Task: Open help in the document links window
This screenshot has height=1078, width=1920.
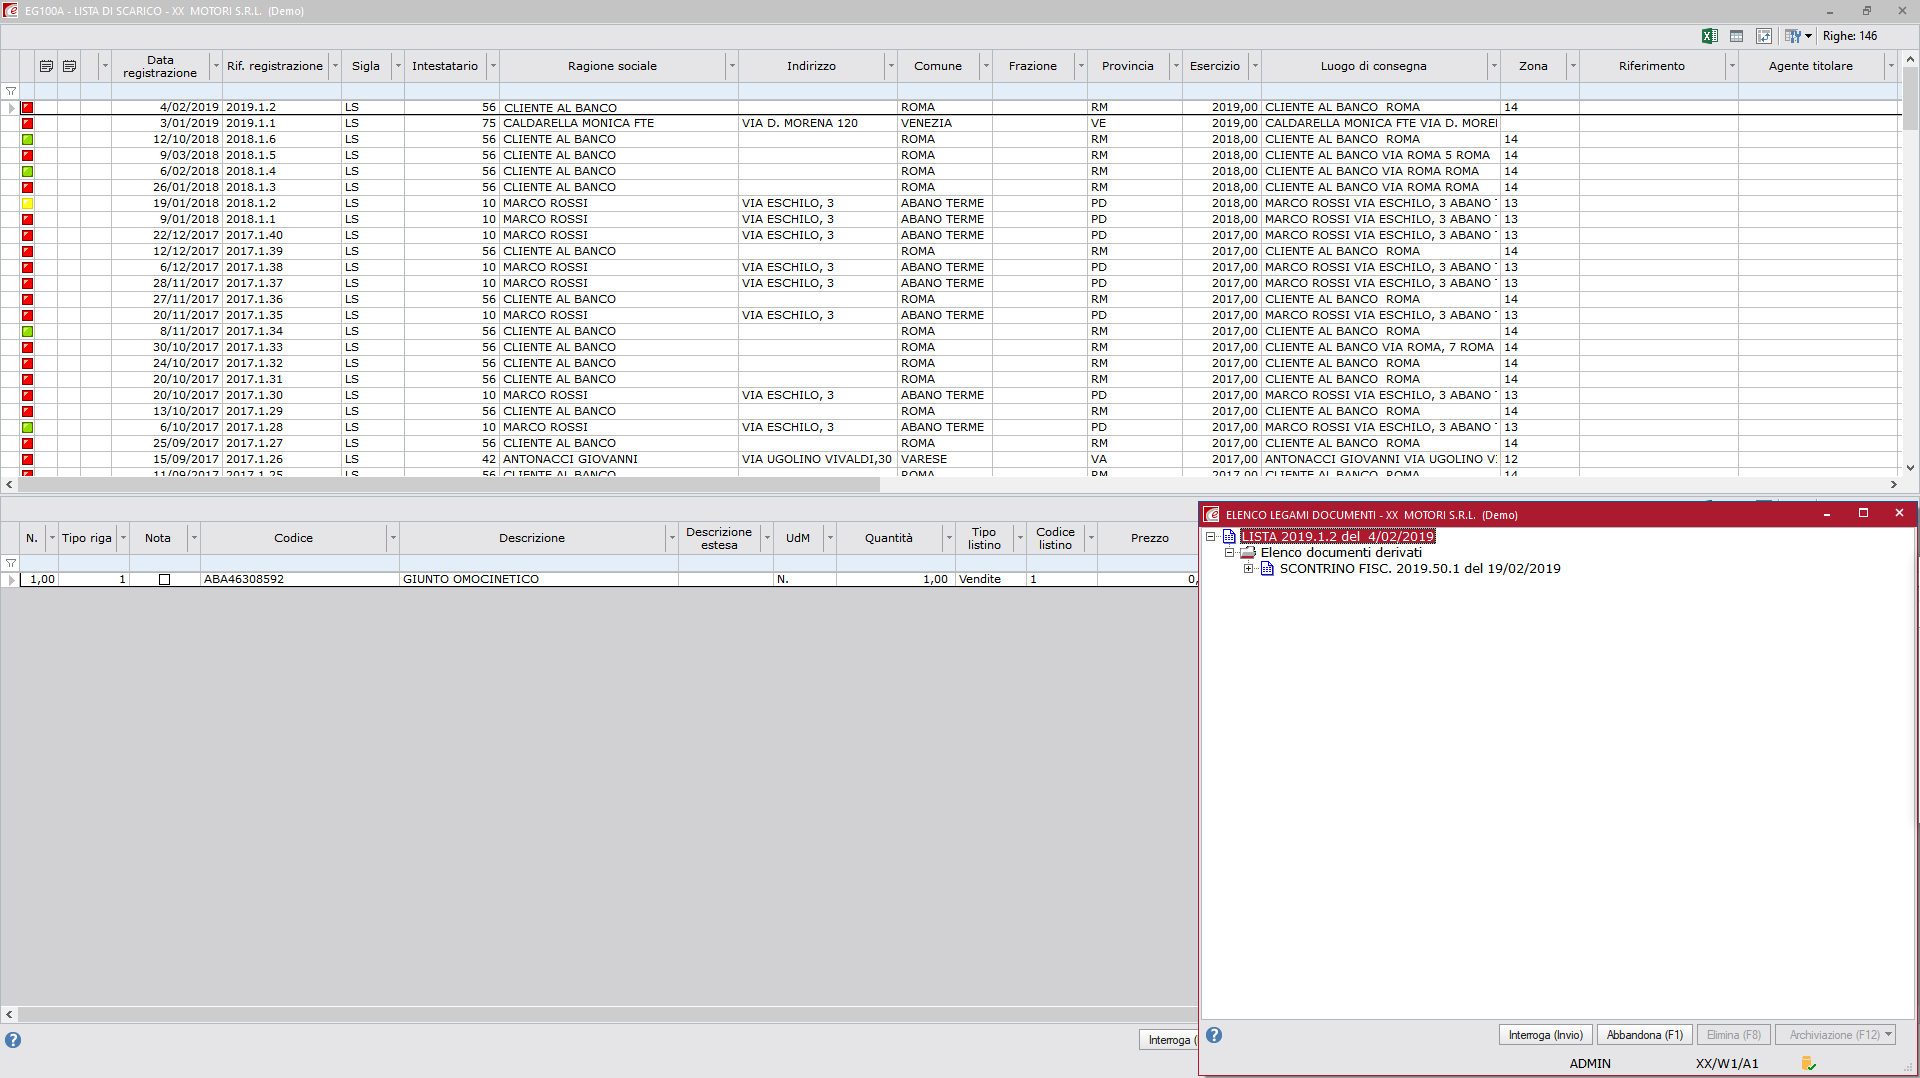Action: pyautogui.click(x=1214, y=1035)
